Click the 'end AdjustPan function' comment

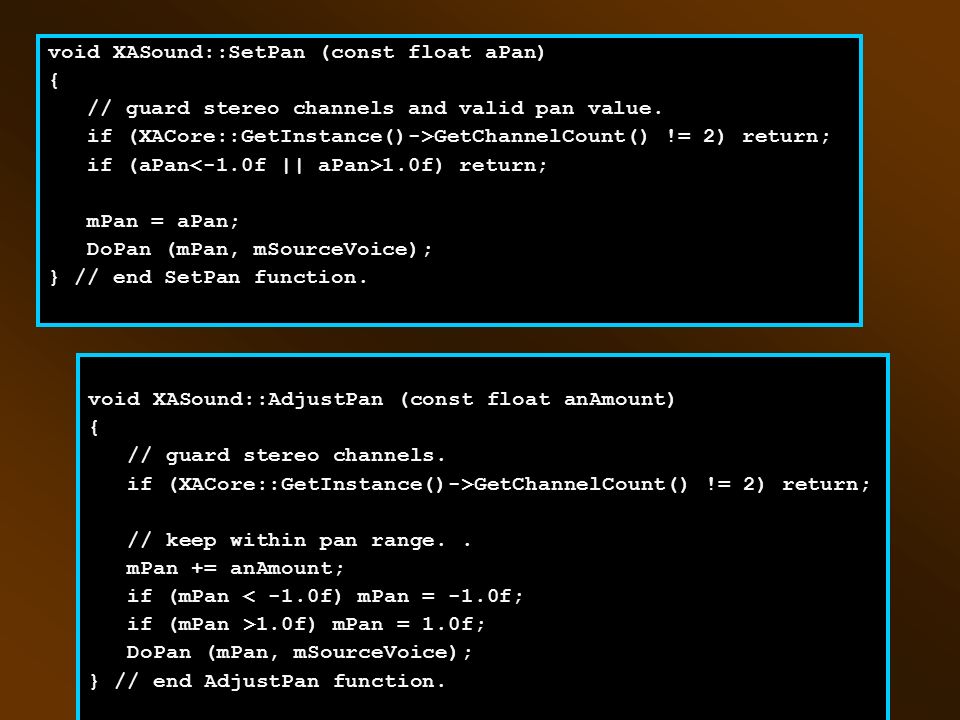(280, 681)
